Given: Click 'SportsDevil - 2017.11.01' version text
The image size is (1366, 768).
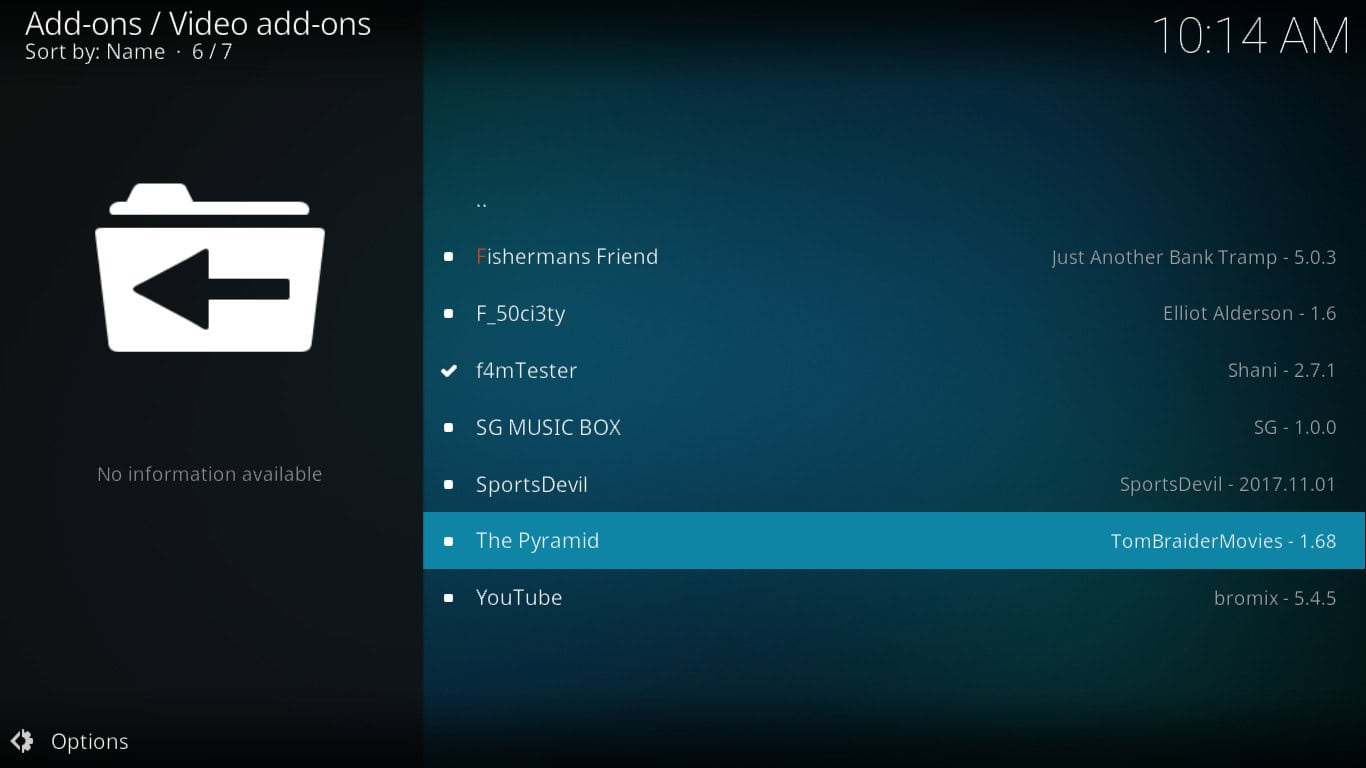Looking at the screenshot, I should tap(1228, 484).
